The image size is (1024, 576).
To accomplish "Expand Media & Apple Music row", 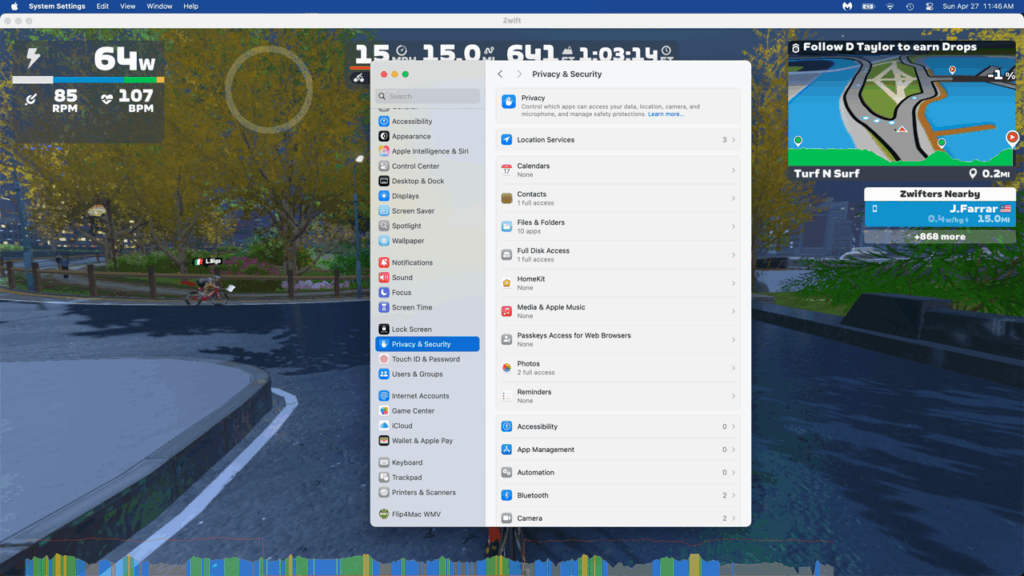I will [x=618, y=312].
